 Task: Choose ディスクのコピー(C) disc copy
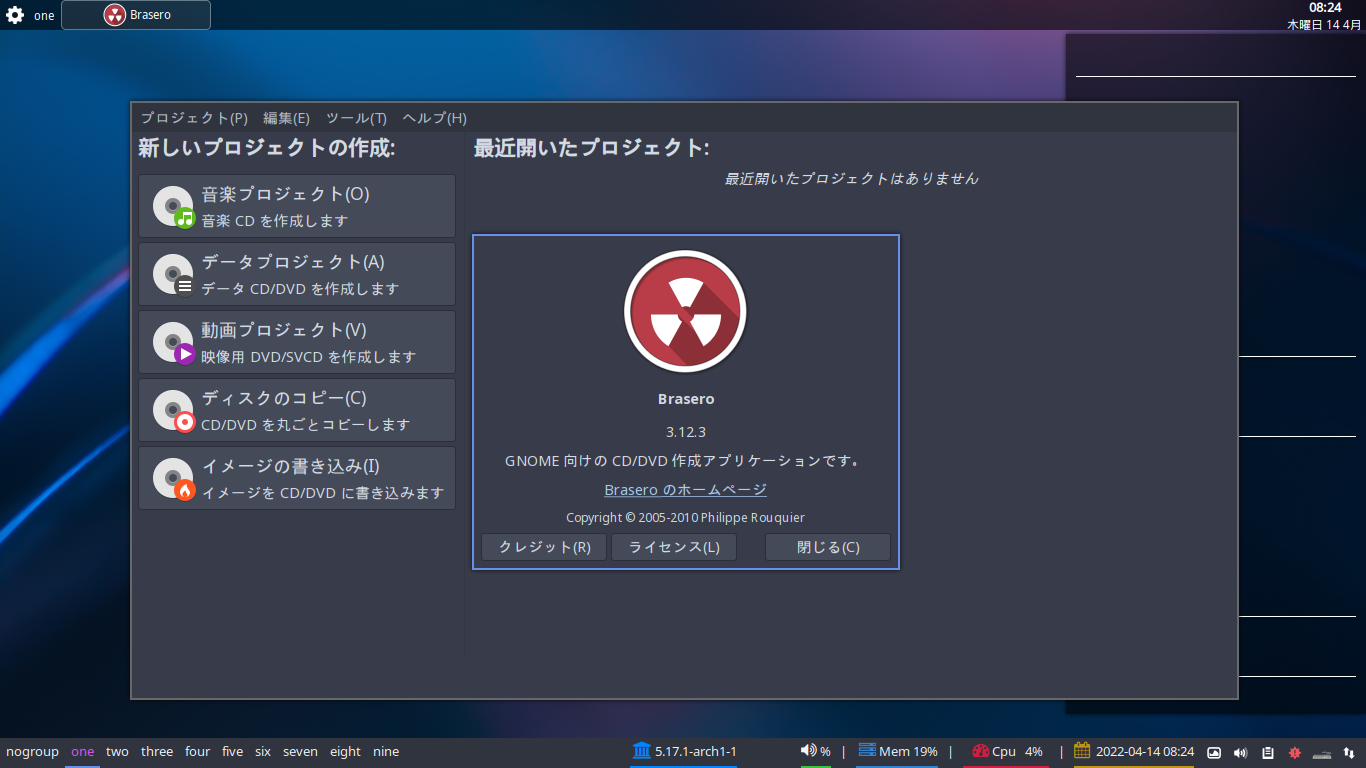(x=297, y=410)
